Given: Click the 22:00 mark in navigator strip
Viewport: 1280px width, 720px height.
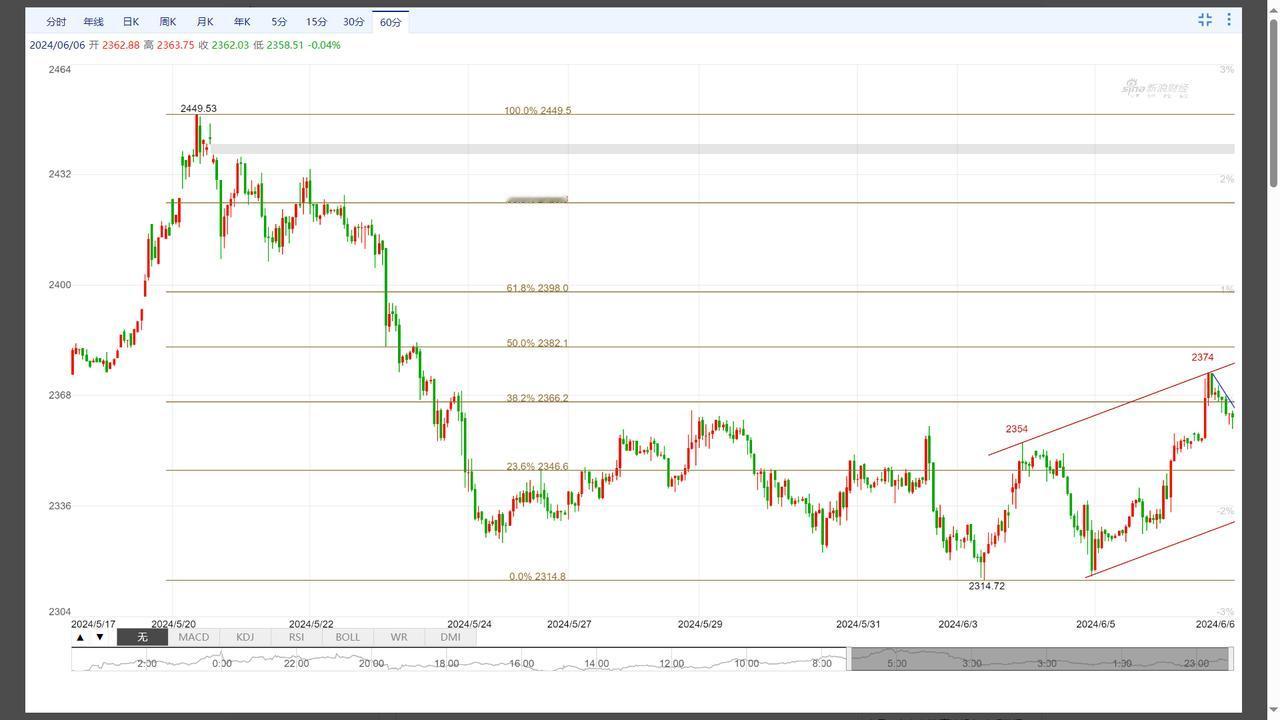Looking at the screenshot, I should point(296,663).
